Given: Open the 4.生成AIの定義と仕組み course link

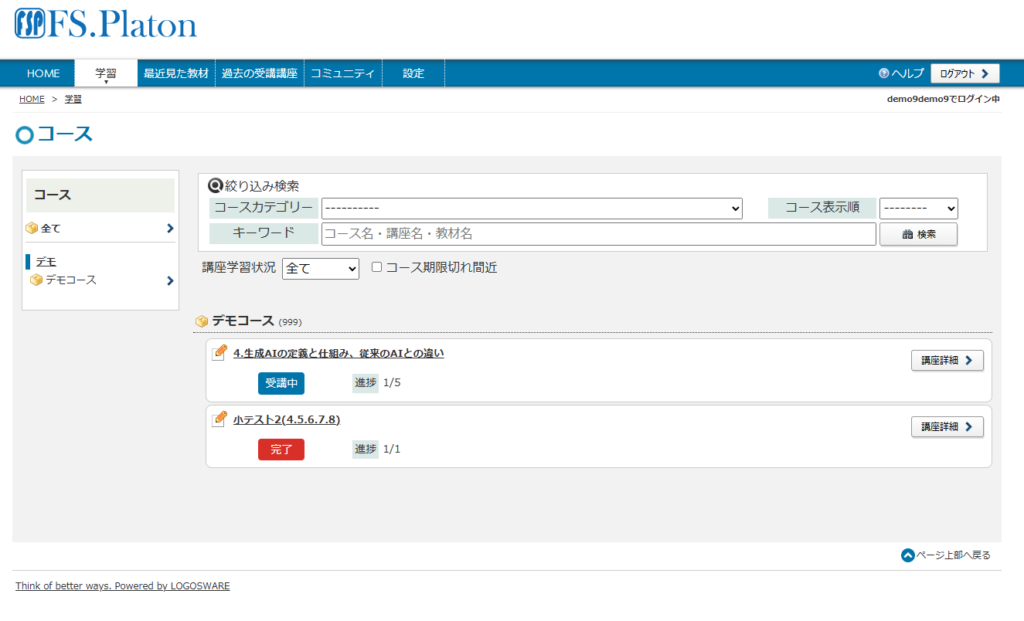Looking at the screenshot, I should click(338, 353).
